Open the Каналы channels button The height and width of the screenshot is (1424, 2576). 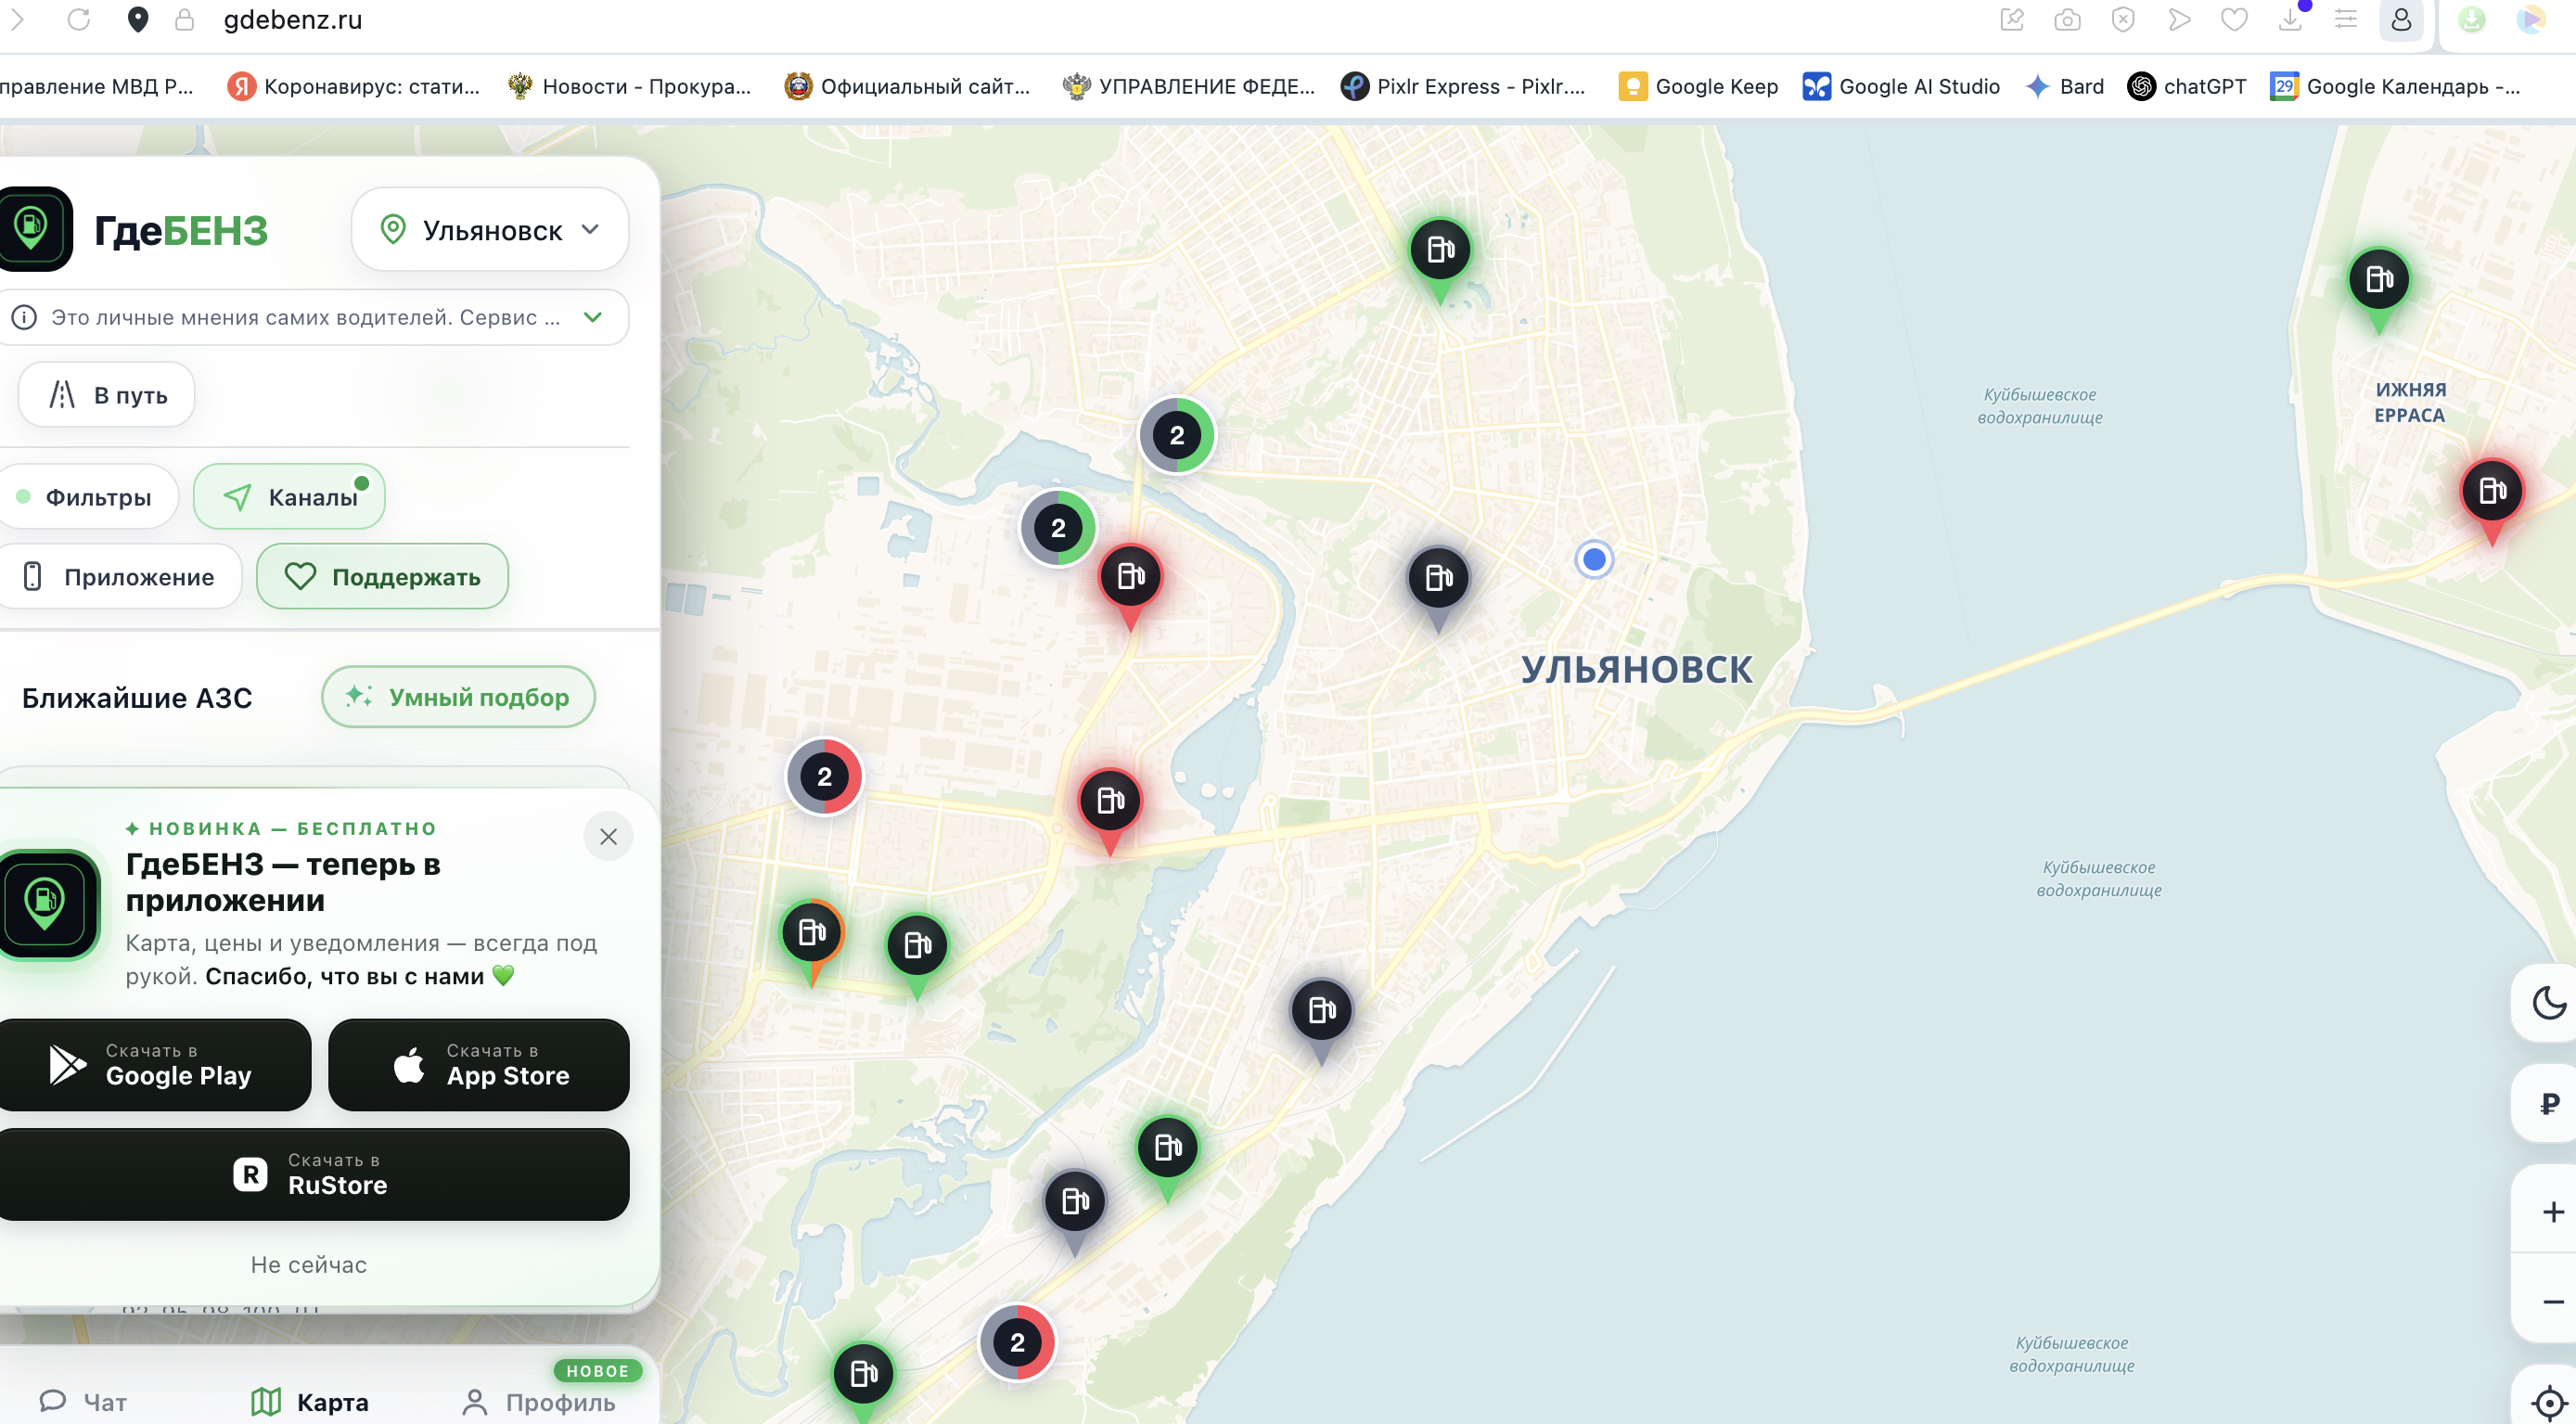pyautogui.click(x=289, y=497)
